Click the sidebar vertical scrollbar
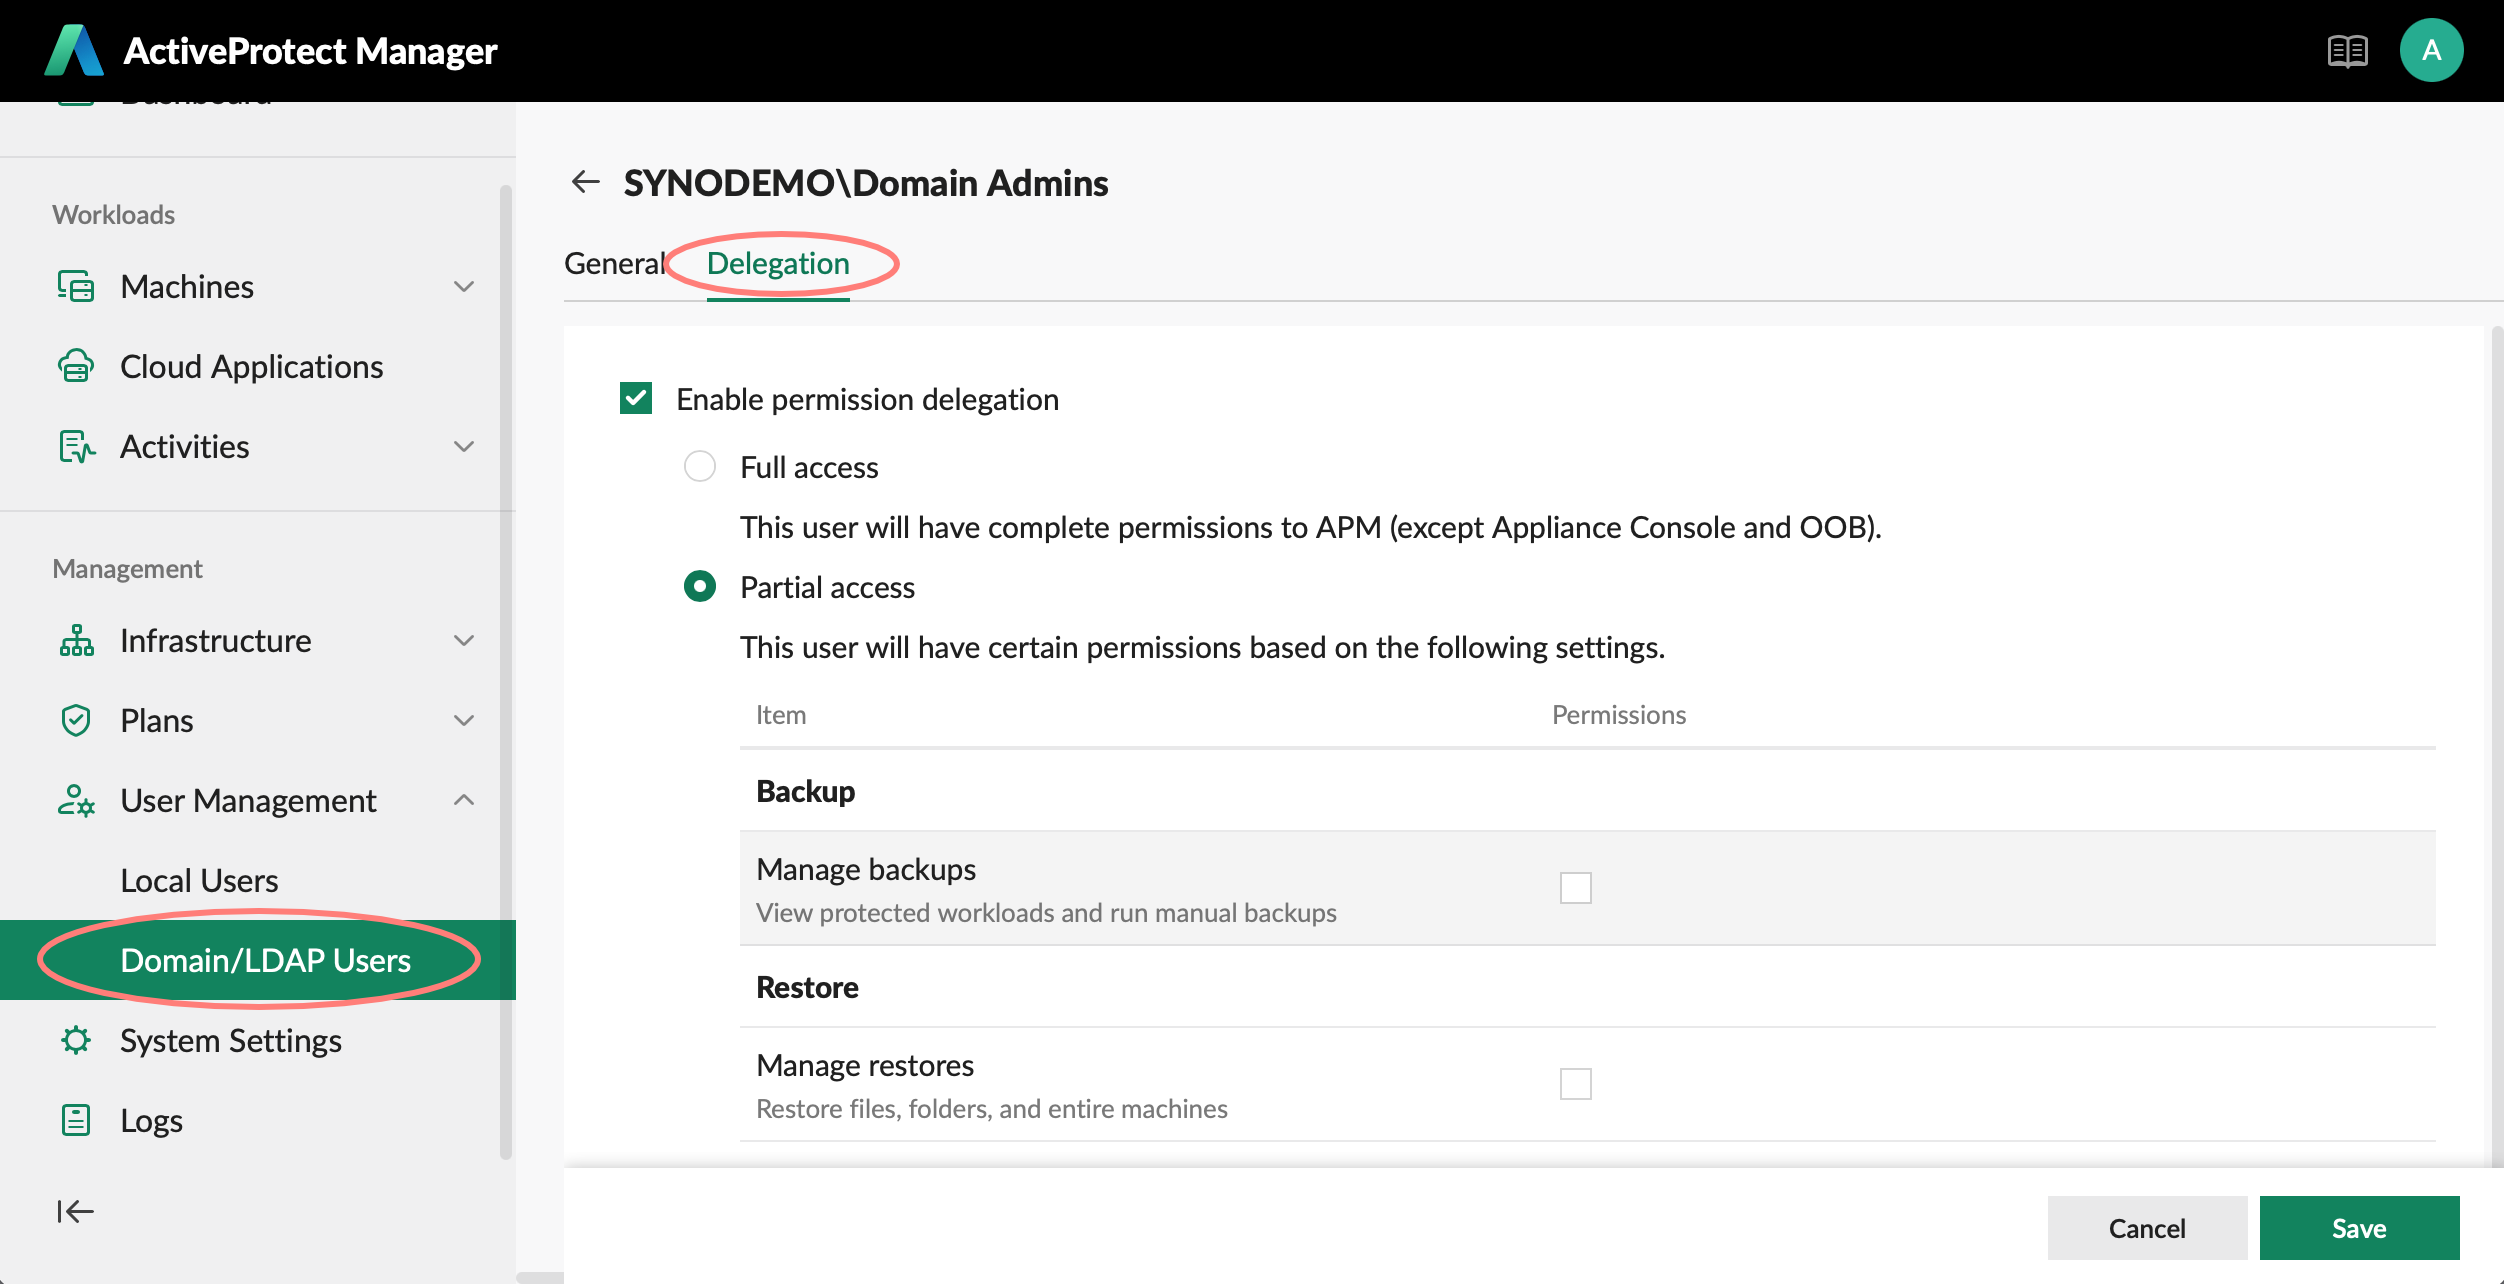2504x1284 pixels. click(x=506, y=672)
